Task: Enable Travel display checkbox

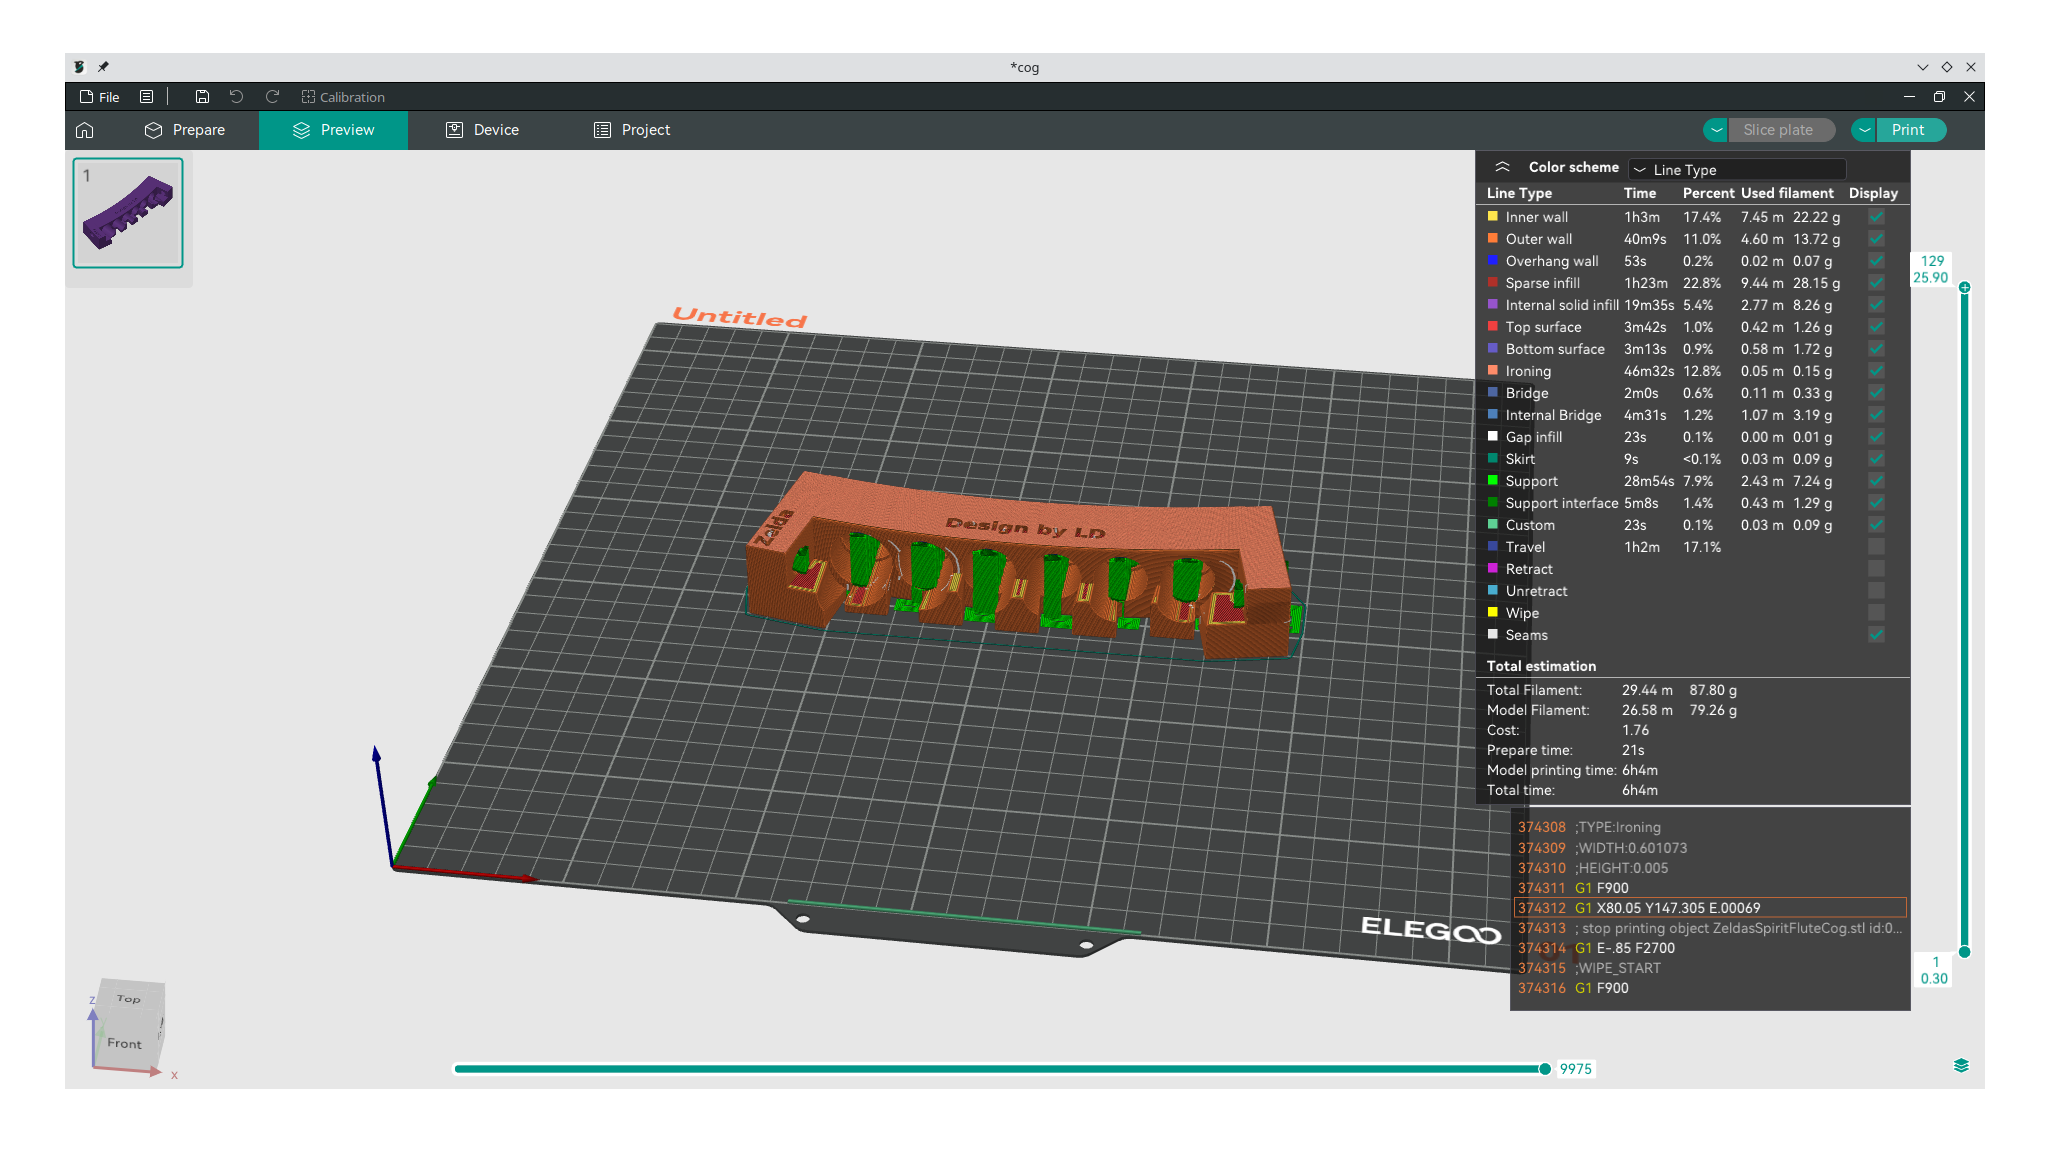Action: [1876, 547]
